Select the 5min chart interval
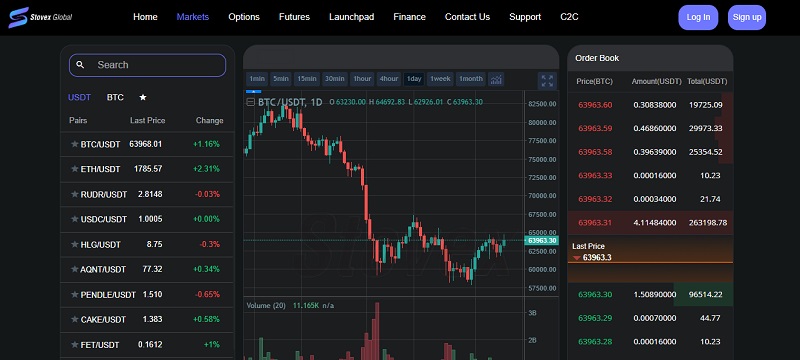The width and height of the screenshot is (800, 360). pyautogui.click(x=281, y=79)
